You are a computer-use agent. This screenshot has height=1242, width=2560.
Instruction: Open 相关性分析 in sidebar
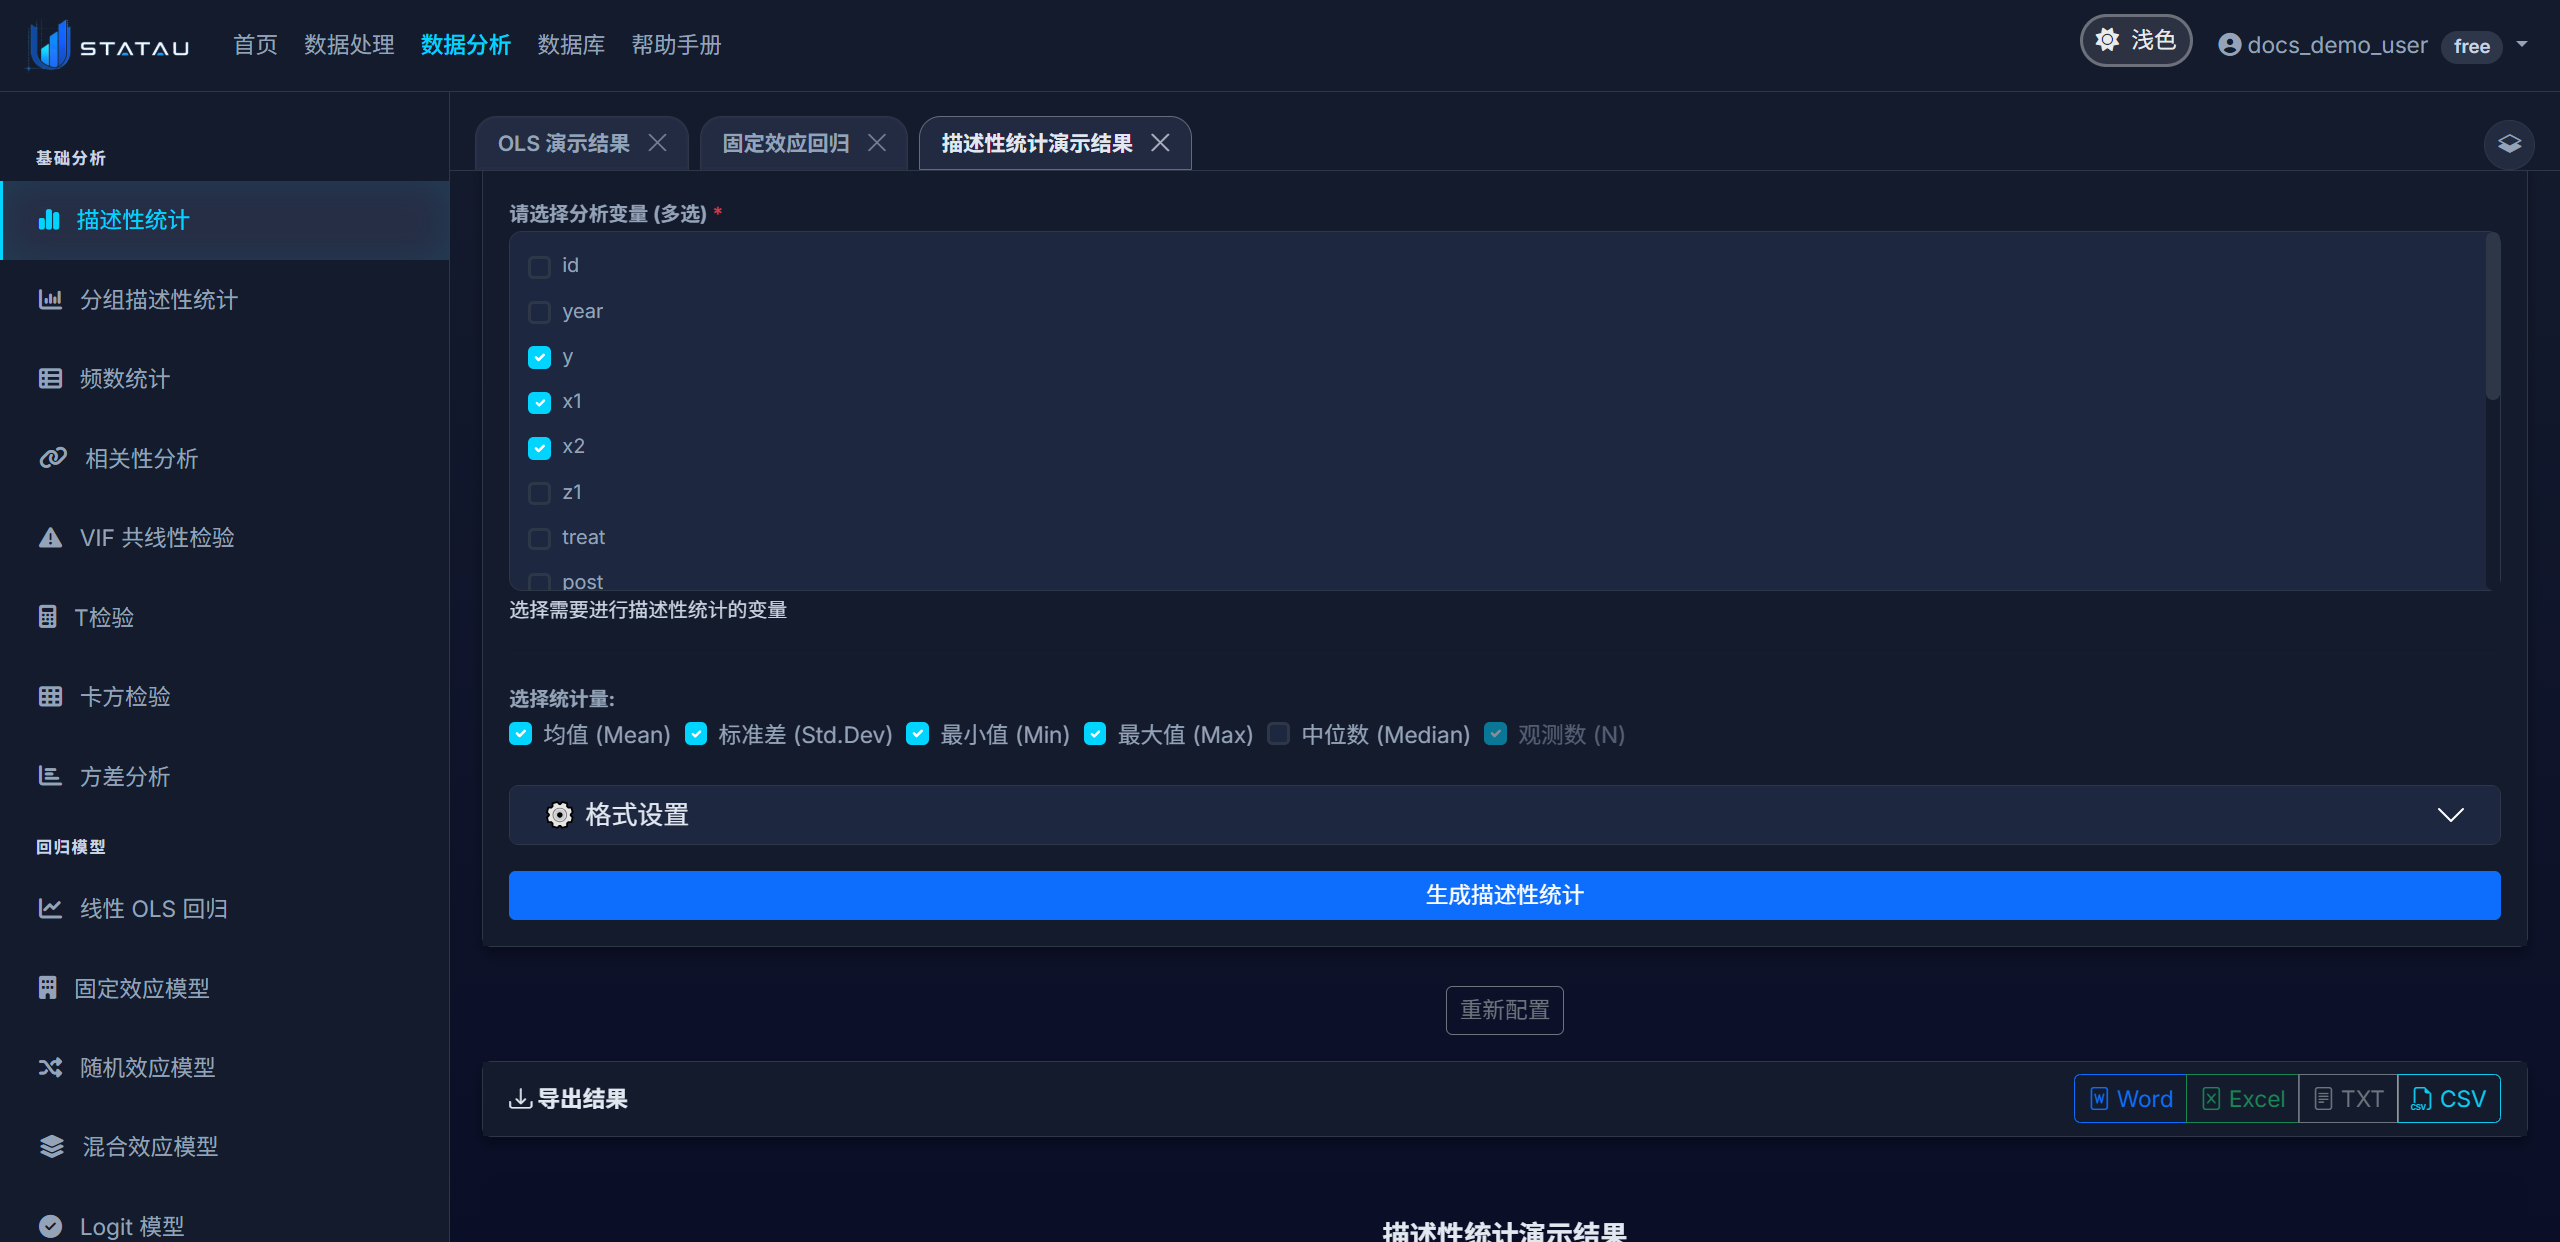(x=225, y=458)
